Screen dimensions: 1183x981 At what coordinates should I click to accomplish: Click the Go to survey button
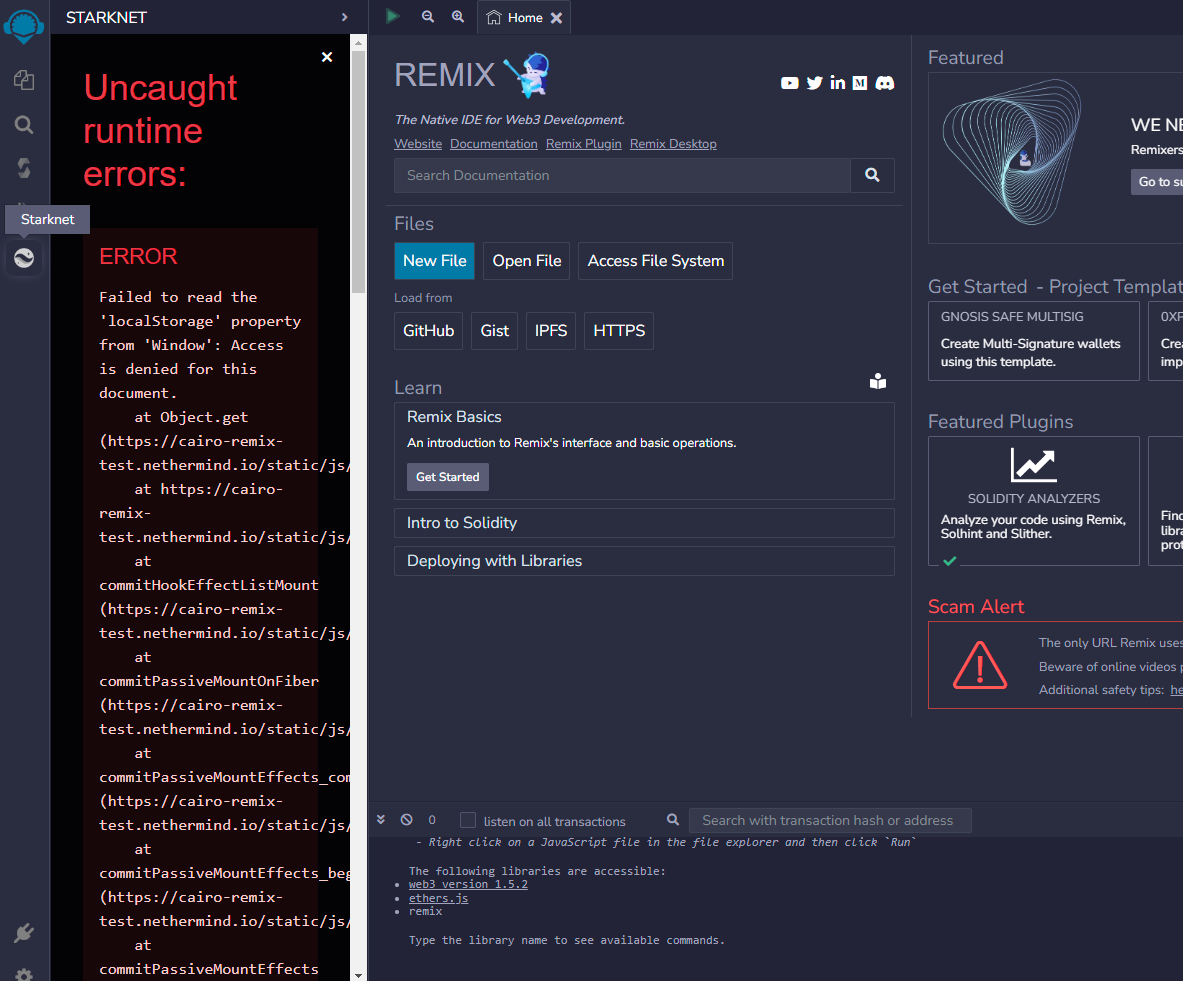1158,182
